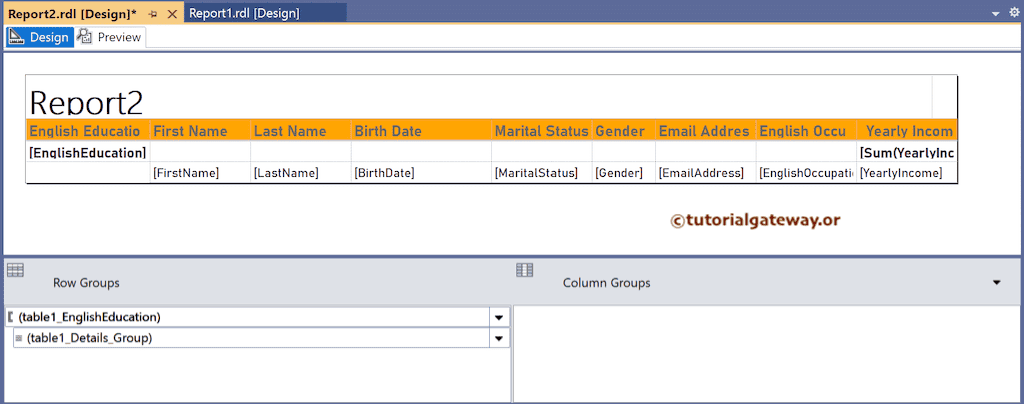The image size is (1024, 404).
Task: Select the English Occupation header cell
Action: point(807,131)
